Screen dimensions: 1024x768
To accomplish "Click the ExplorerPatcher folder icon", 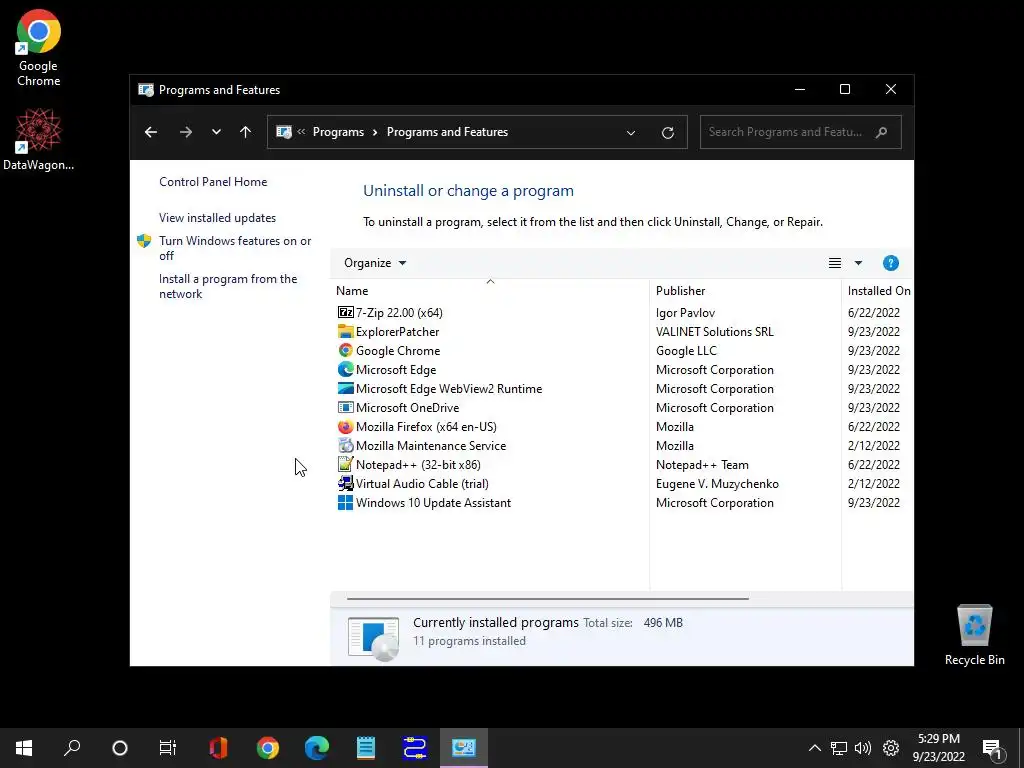I will [x=345, y=332].
